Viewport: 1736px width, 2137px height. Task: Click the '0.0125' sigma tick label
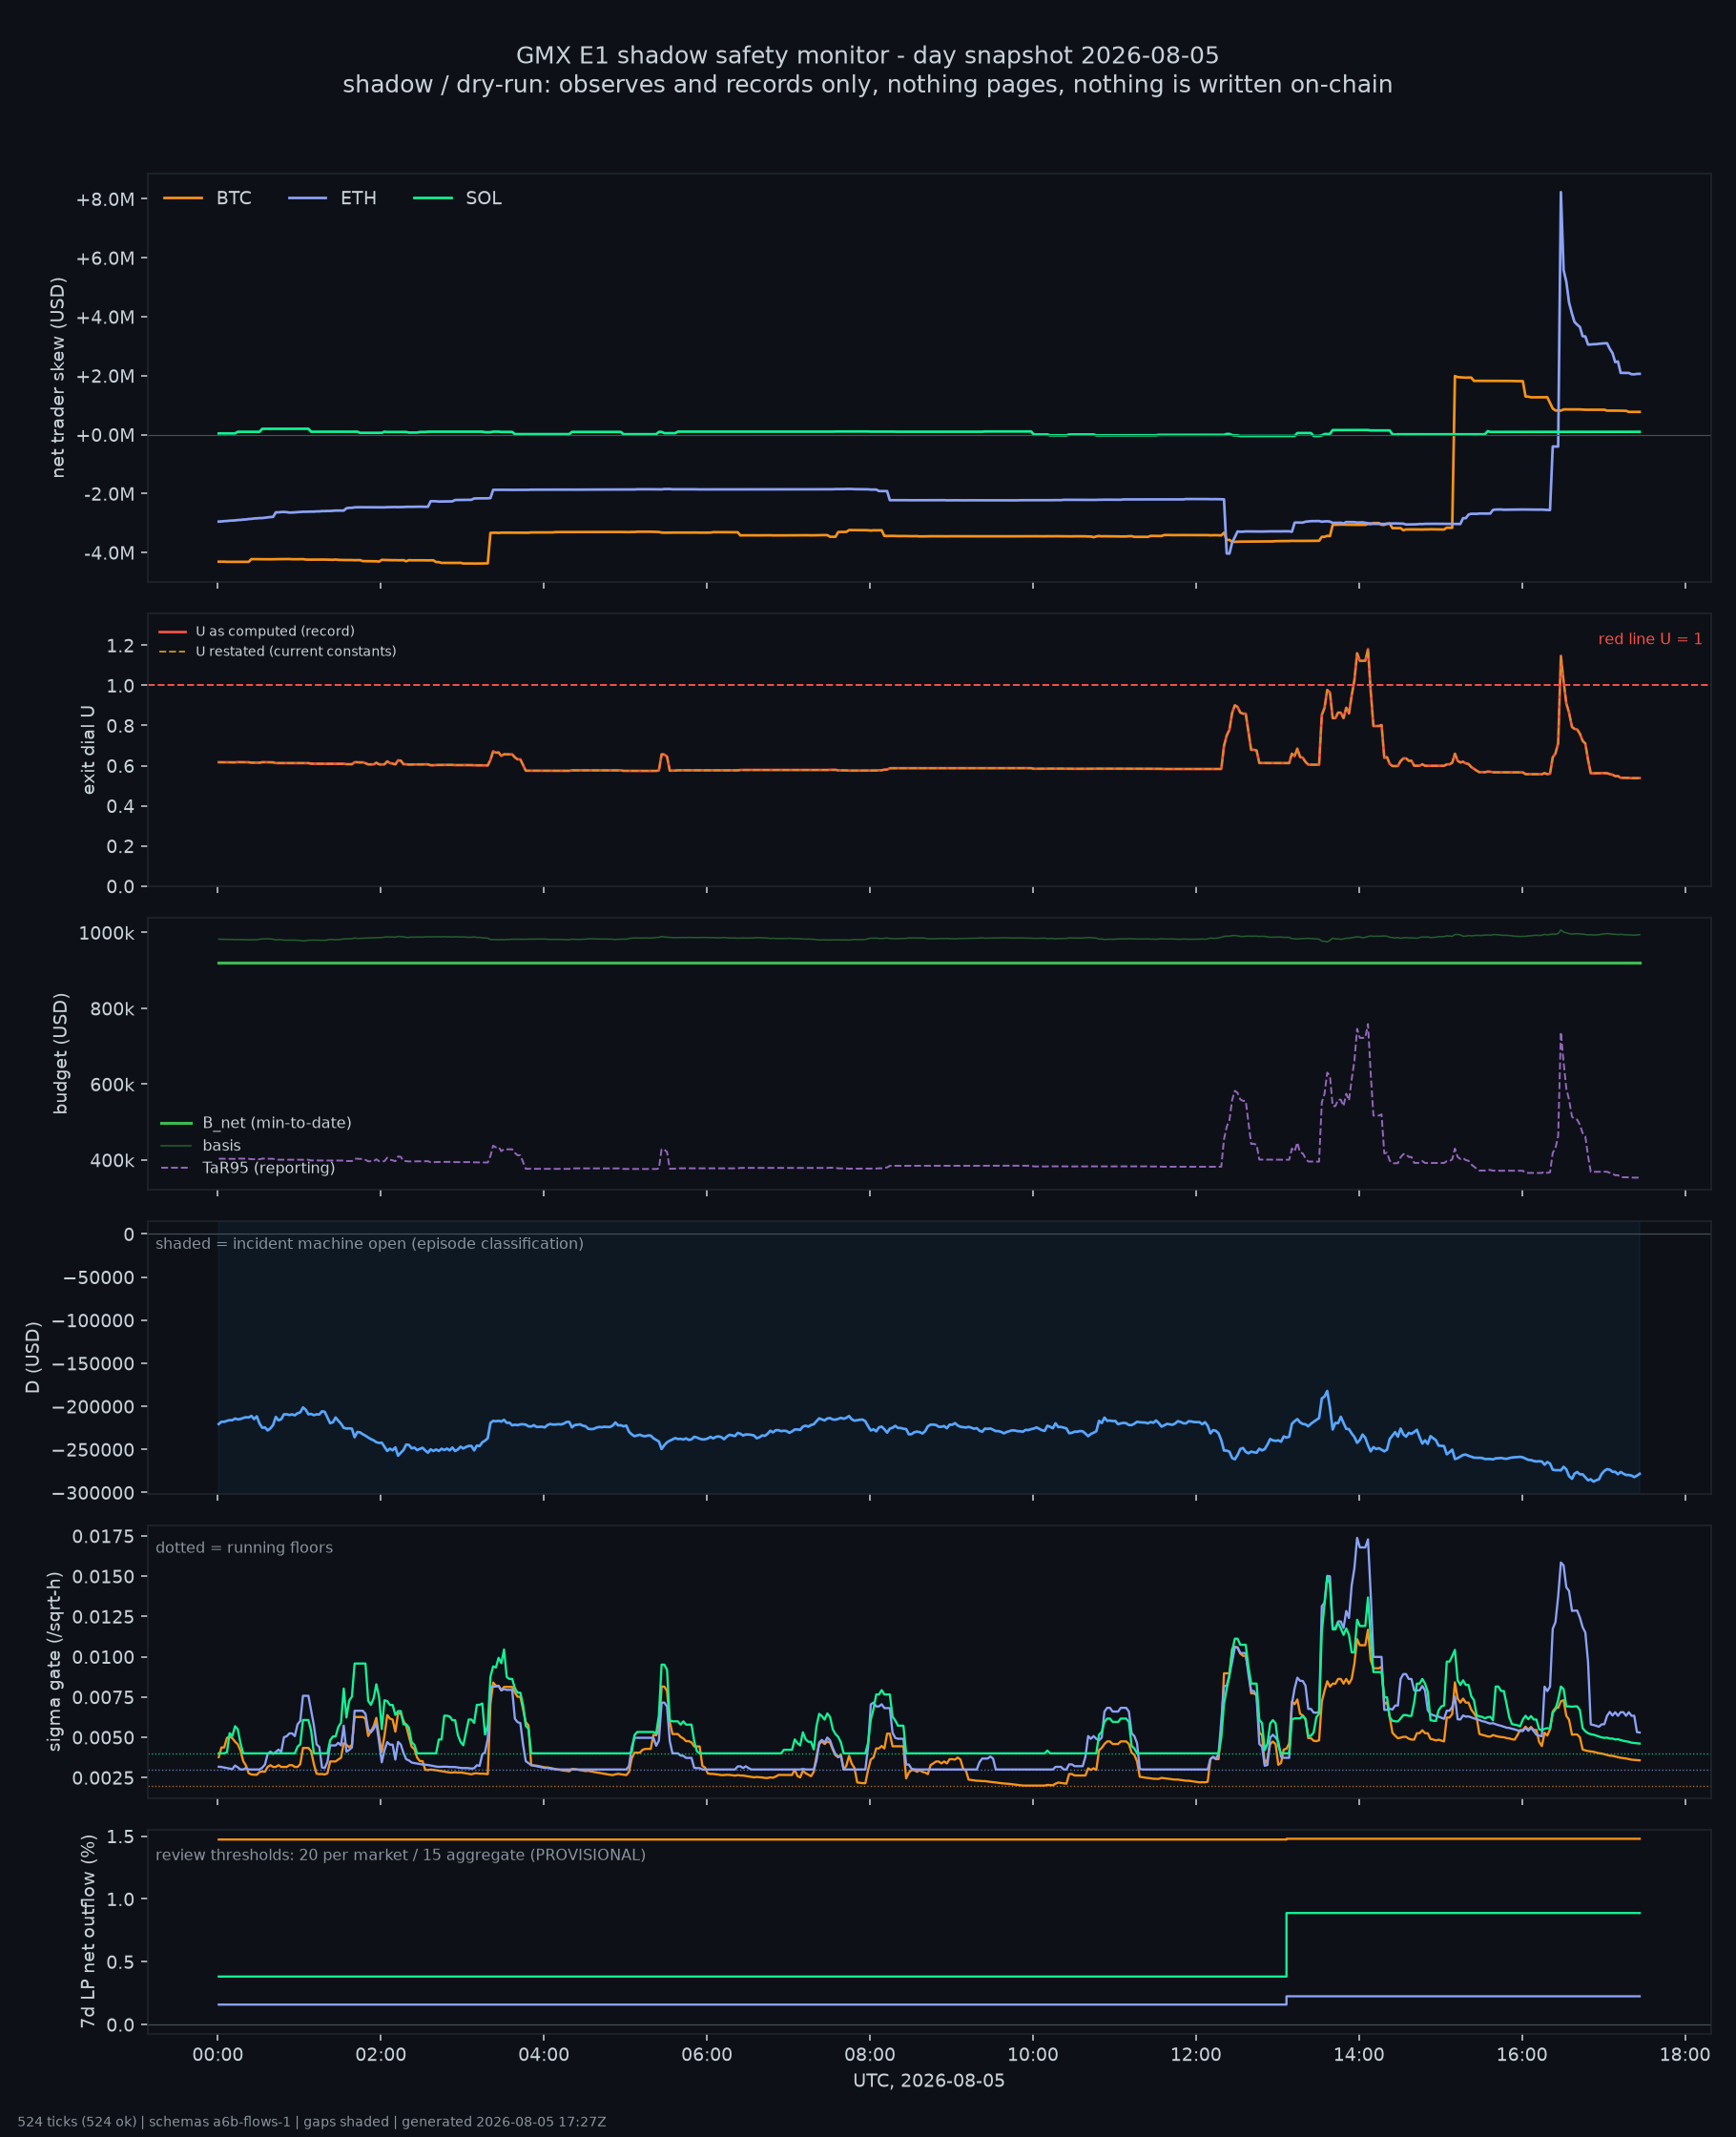click(102, 1617)
